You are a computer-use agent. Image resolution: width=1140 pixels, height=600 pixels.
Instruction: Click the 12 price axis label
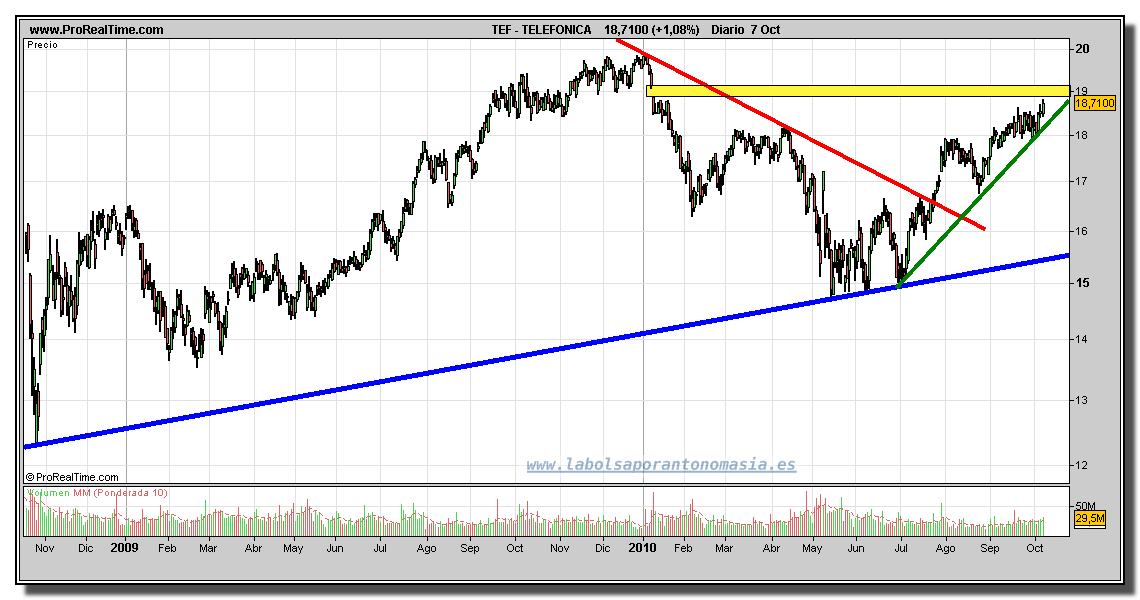coord(1082,465)
